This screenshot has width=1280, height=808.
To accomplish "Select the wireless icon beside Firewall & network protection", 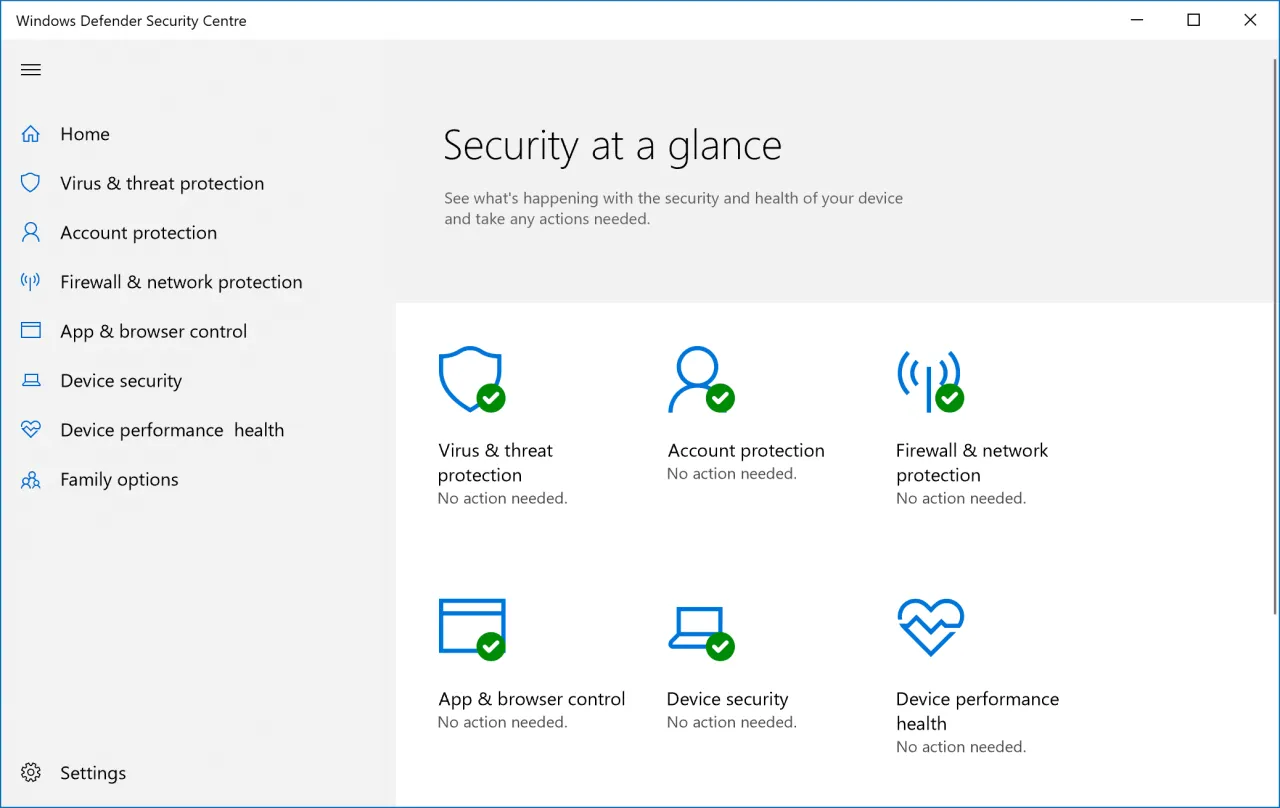I will click(x=30, y=281).
